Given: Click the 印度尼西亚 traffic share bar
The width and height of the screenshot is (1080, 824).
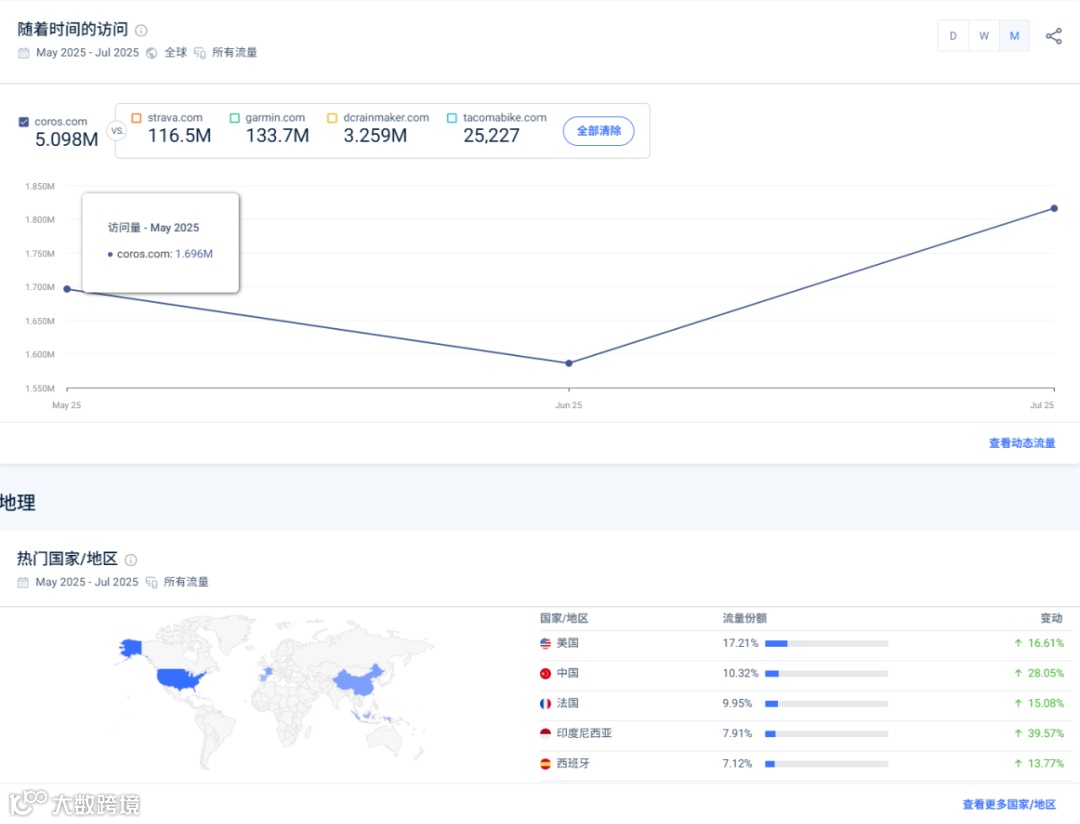Looking at the screenshot, I should pos(827,734).
